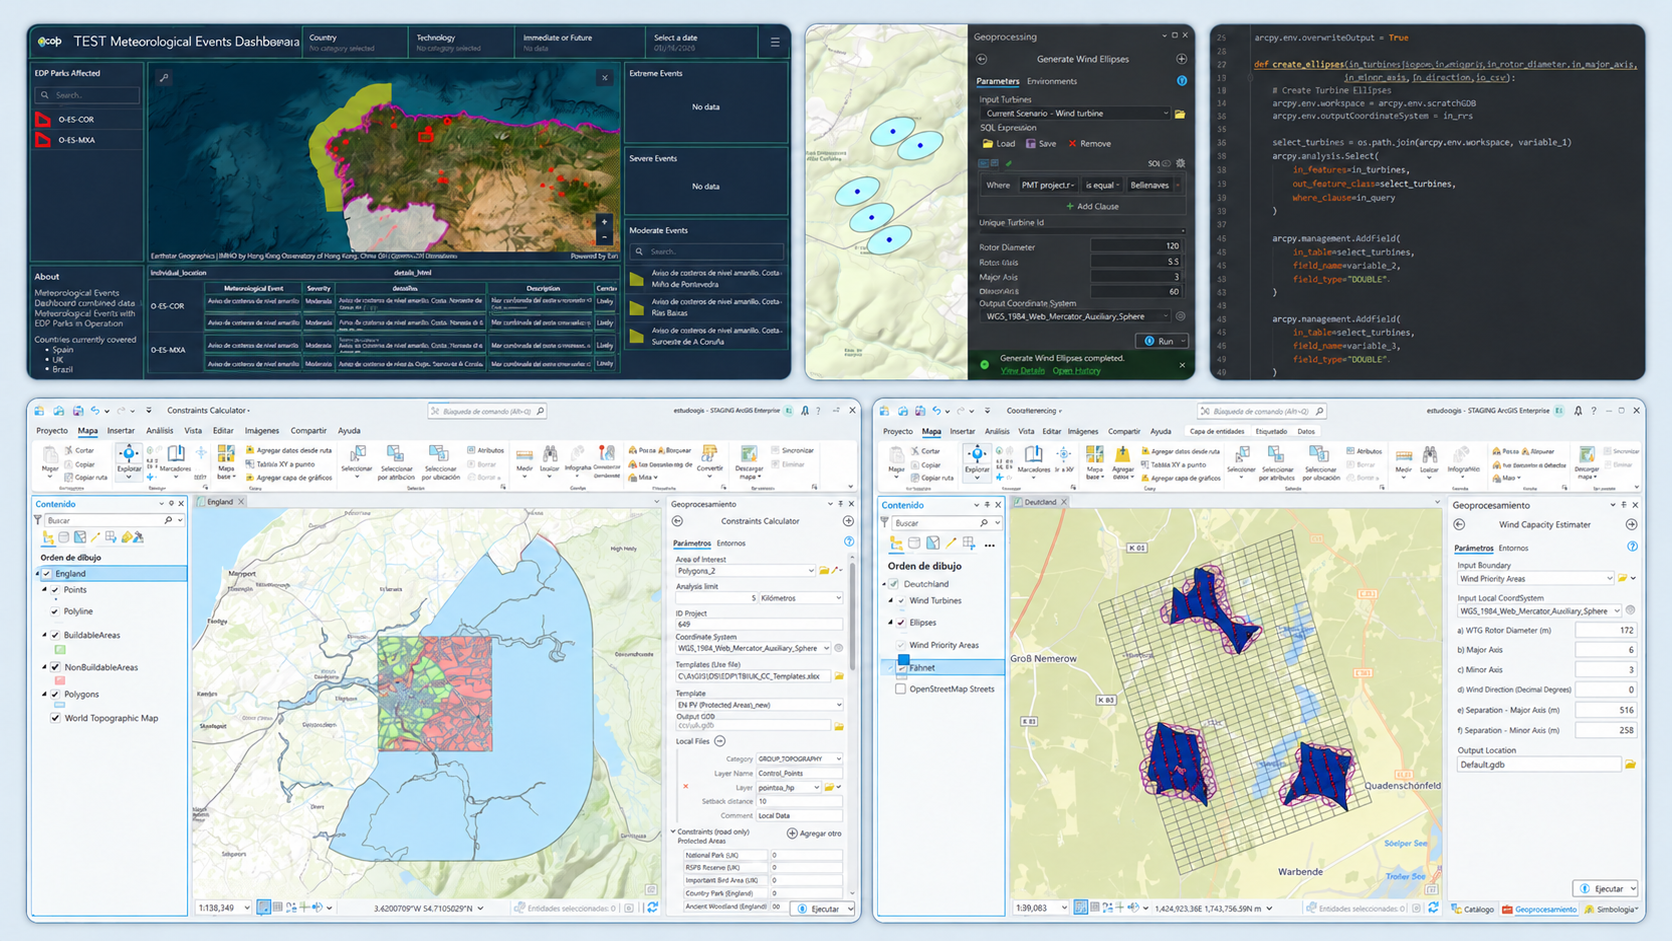This screenshot has height=941, width=1672.
Task: Switch to Environments tab in Generate Wind Ellipses
Action: tap(1052, 82)
